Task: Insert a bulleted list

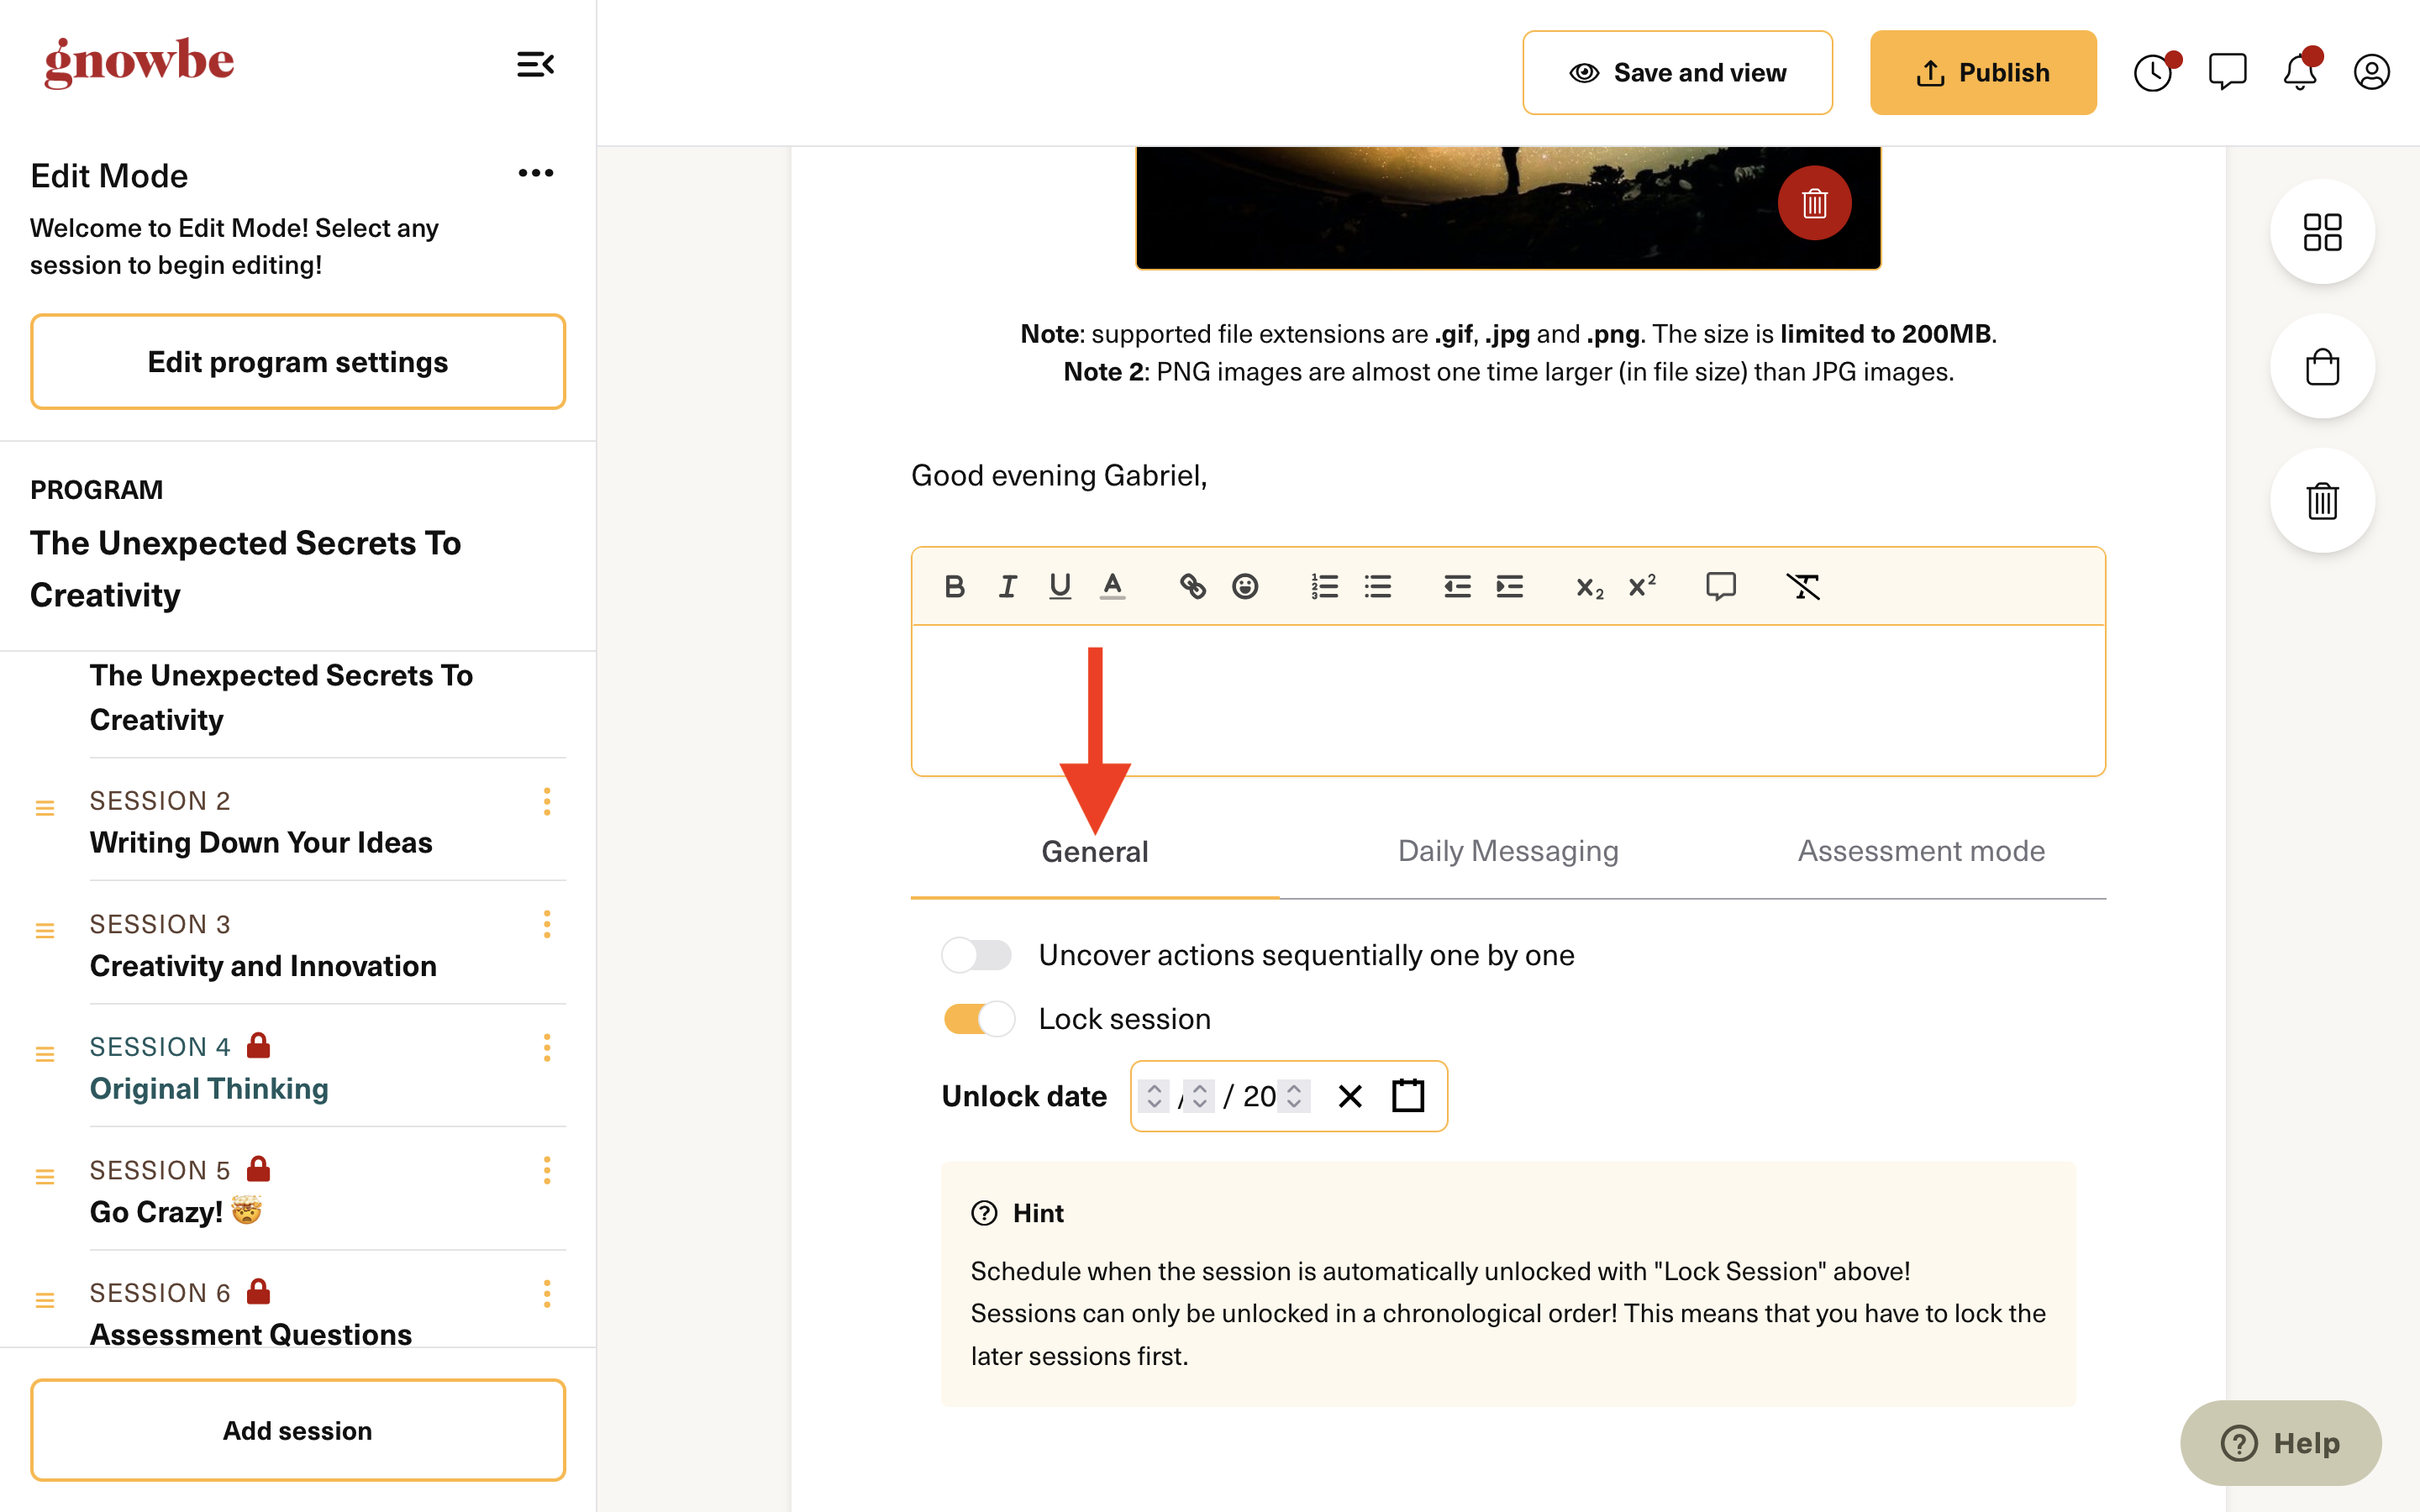Action: tap(1378, 586)
